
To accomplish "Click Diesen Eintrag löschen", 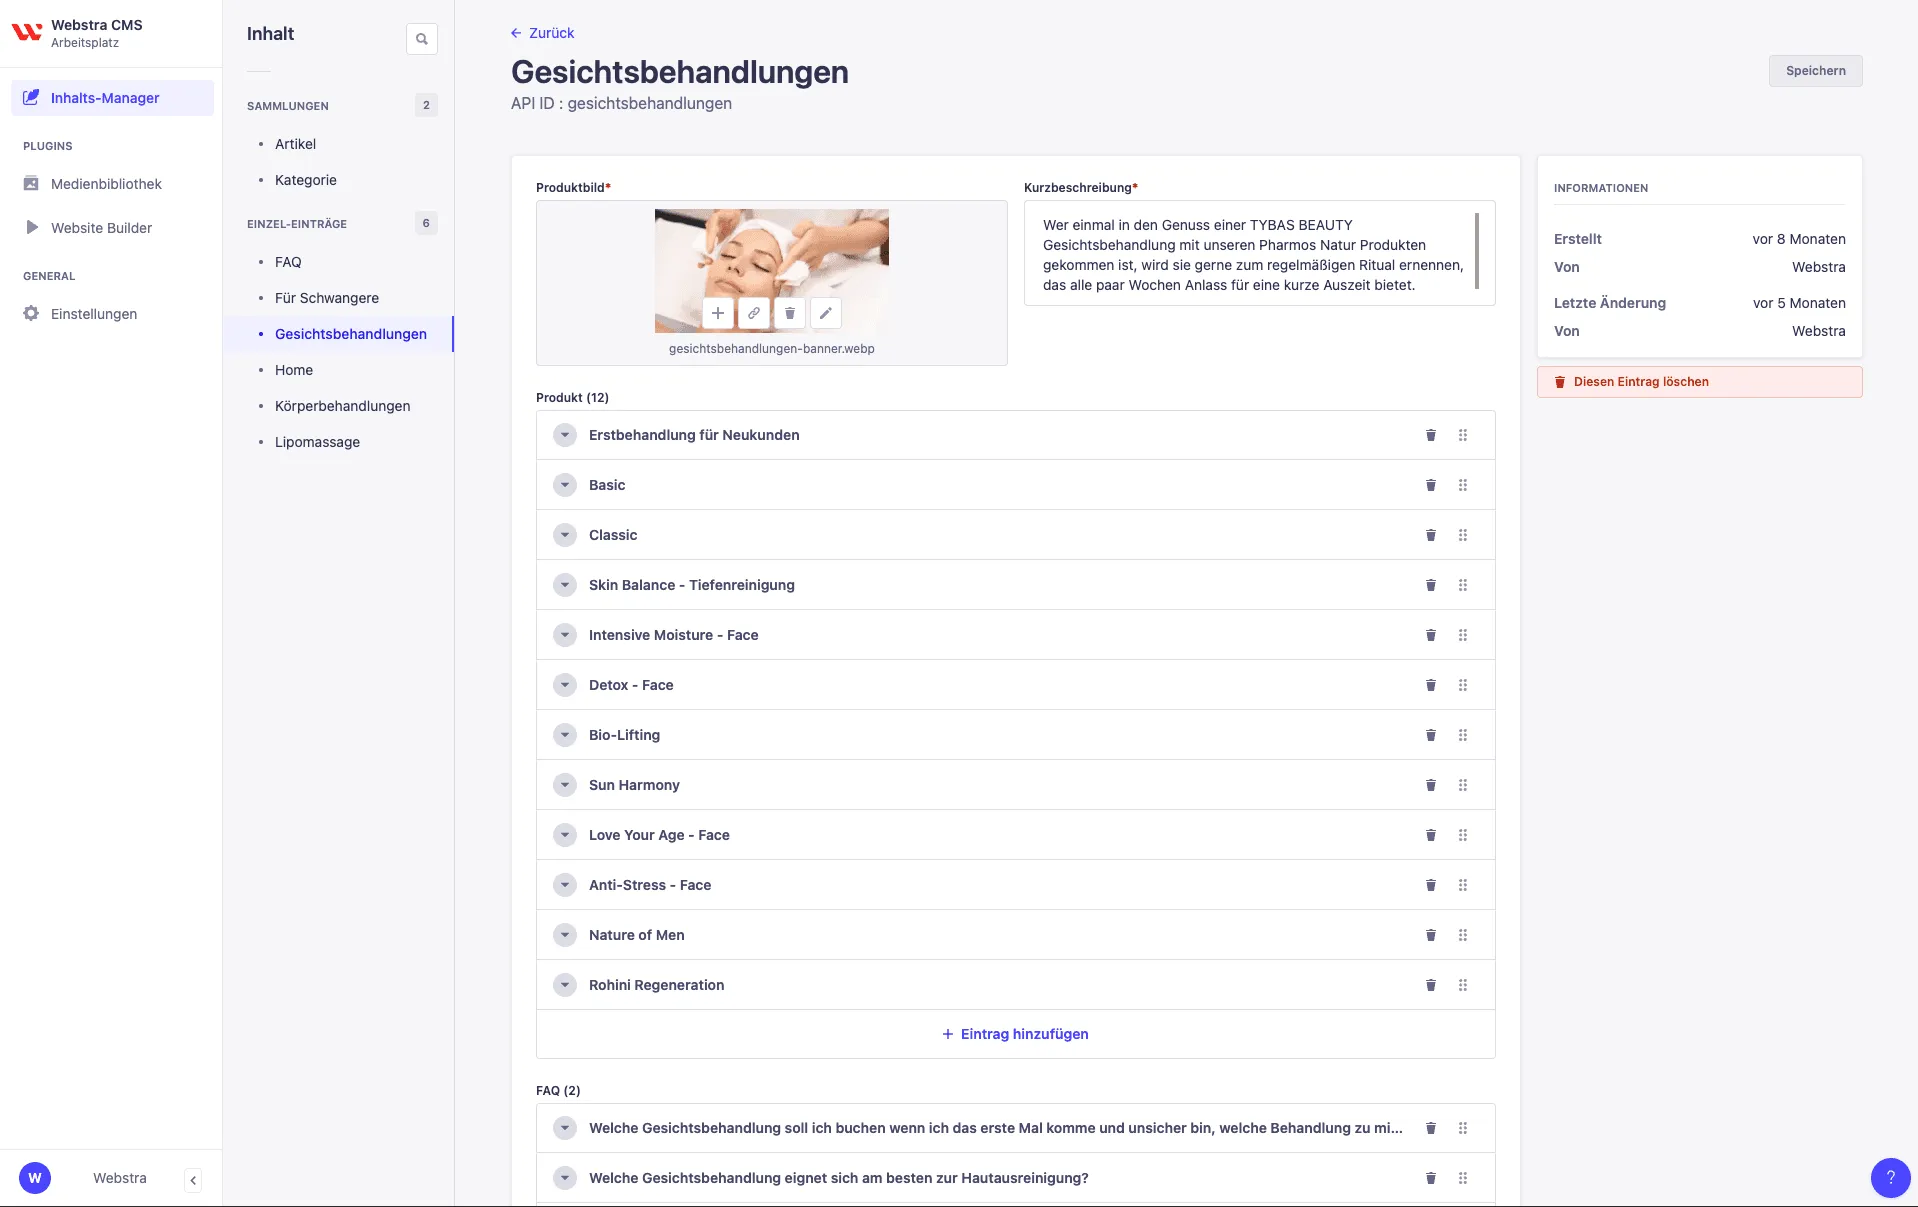I will point(1699,382).
